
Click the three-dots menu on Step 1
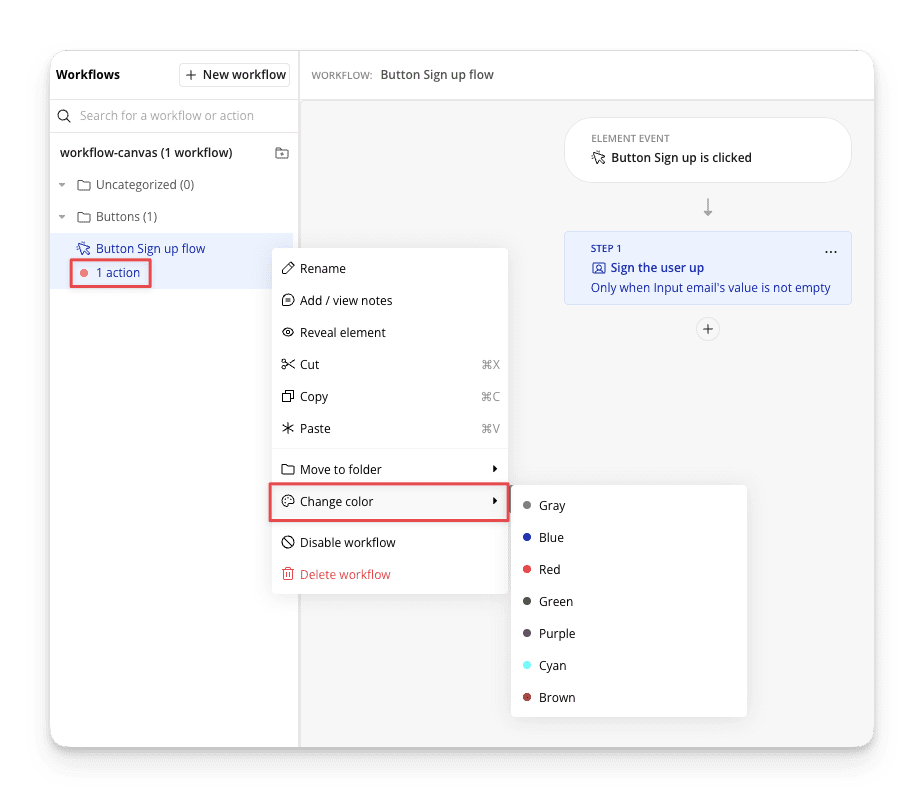pyautogui.click(x=830, y=252)
